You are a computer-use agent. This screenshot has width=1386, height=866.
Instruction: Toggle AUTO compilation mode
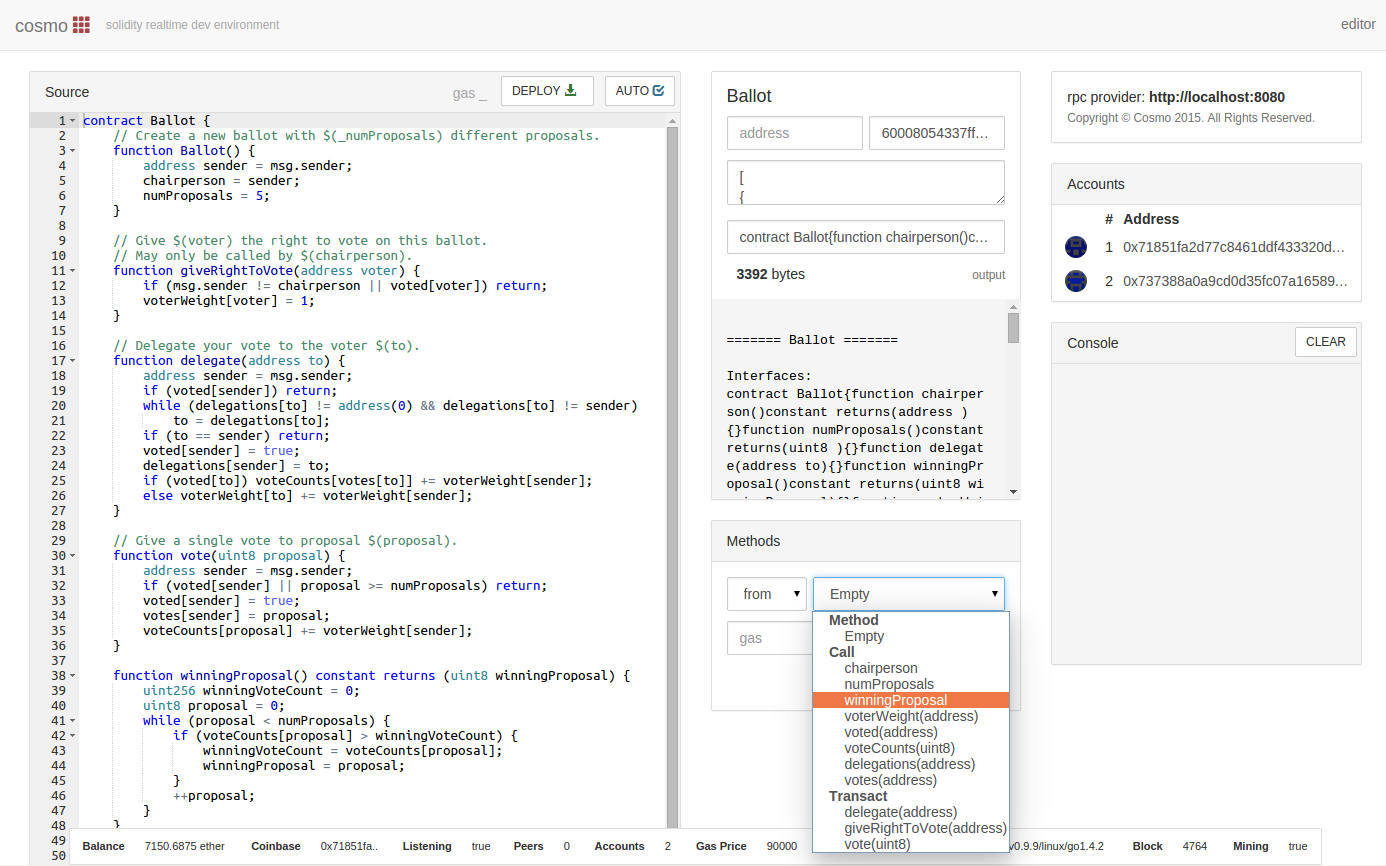click(x=639, y=89)
